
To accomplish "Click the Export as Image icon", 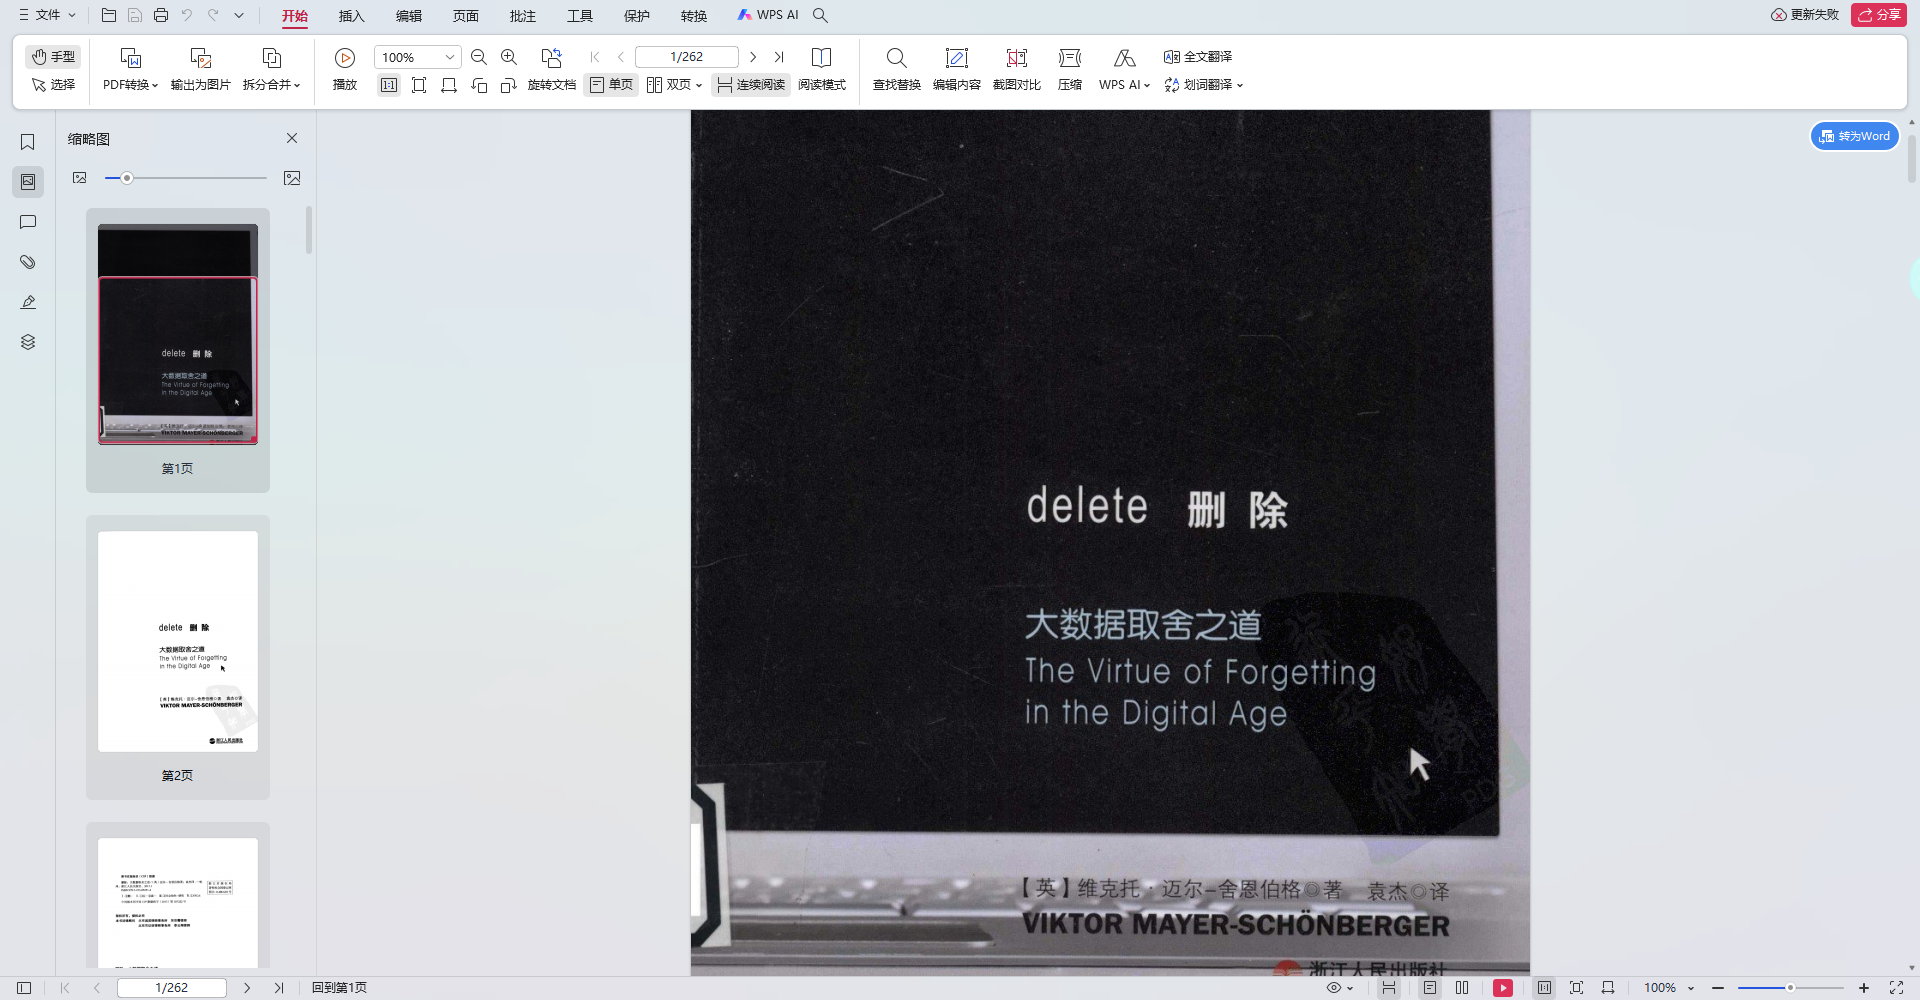I will (200, 58).
